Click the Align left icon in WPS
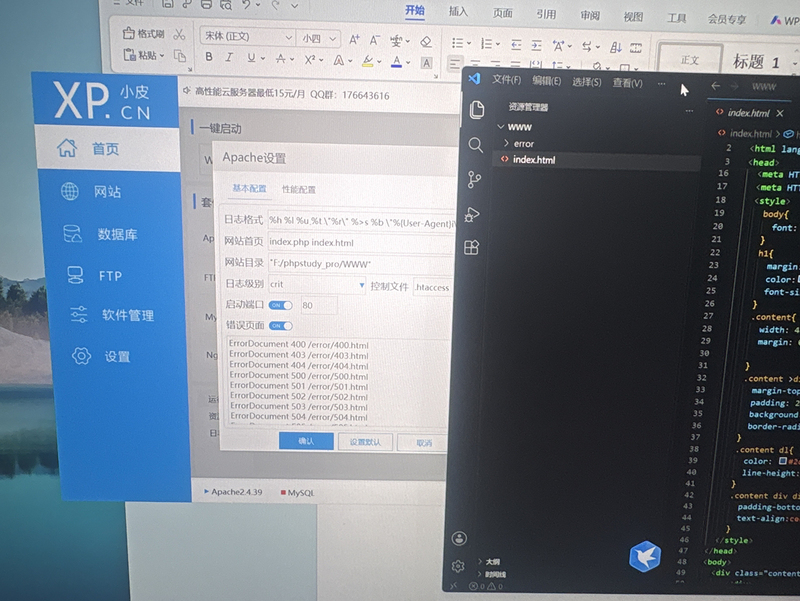This screenshot has height=601, width=800. (x=454, y=64)
